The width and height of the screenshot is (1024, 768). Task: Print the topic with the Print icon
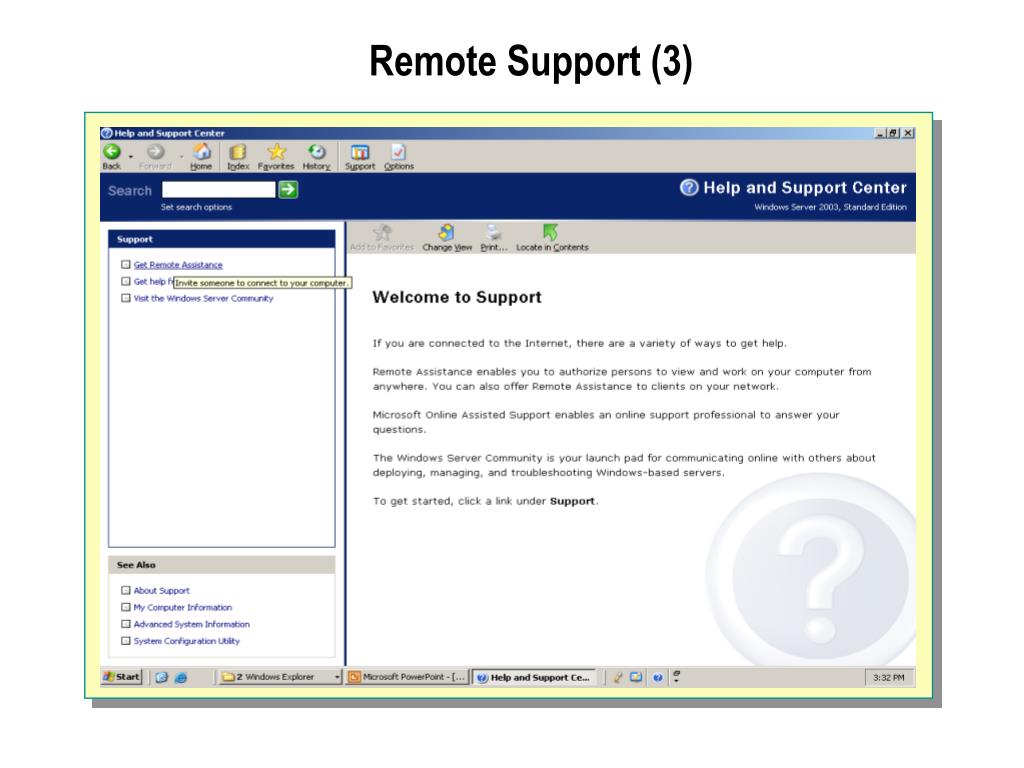tap(494, 233)
